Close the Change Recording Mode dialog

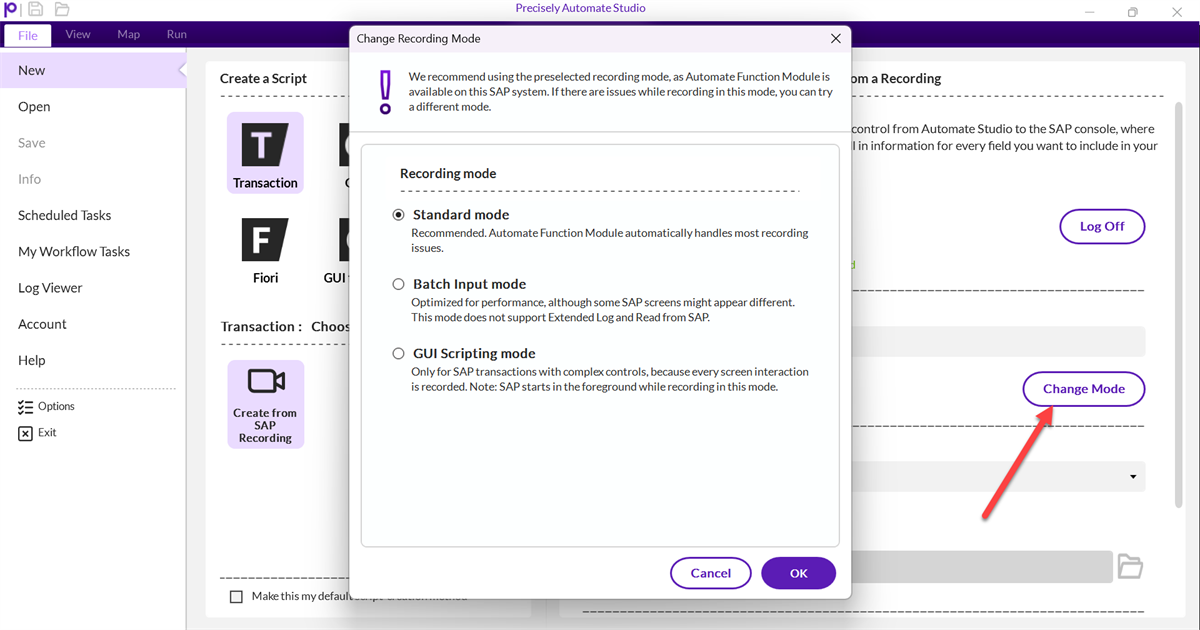pos(836,39)
